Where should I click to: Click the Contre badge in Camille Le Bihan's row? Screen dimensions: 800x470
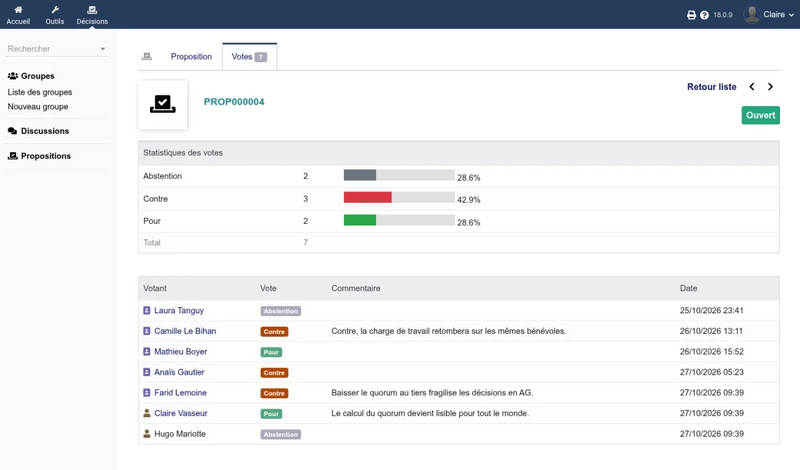coord(274,332)
